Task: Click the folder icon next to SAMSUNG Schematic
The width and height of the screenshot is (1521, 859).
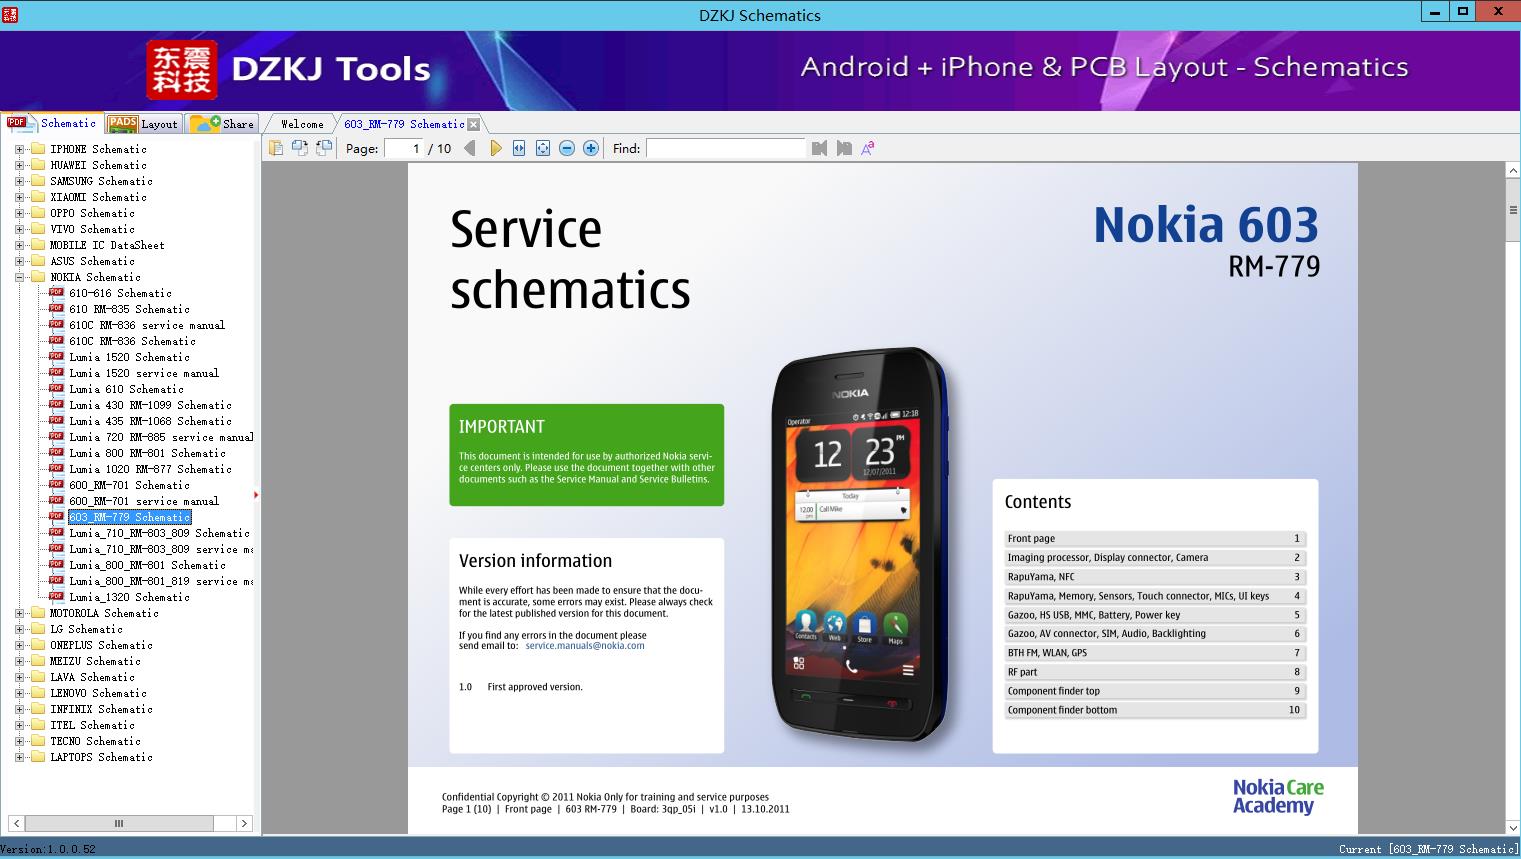Action: click(x=38, y=181)
